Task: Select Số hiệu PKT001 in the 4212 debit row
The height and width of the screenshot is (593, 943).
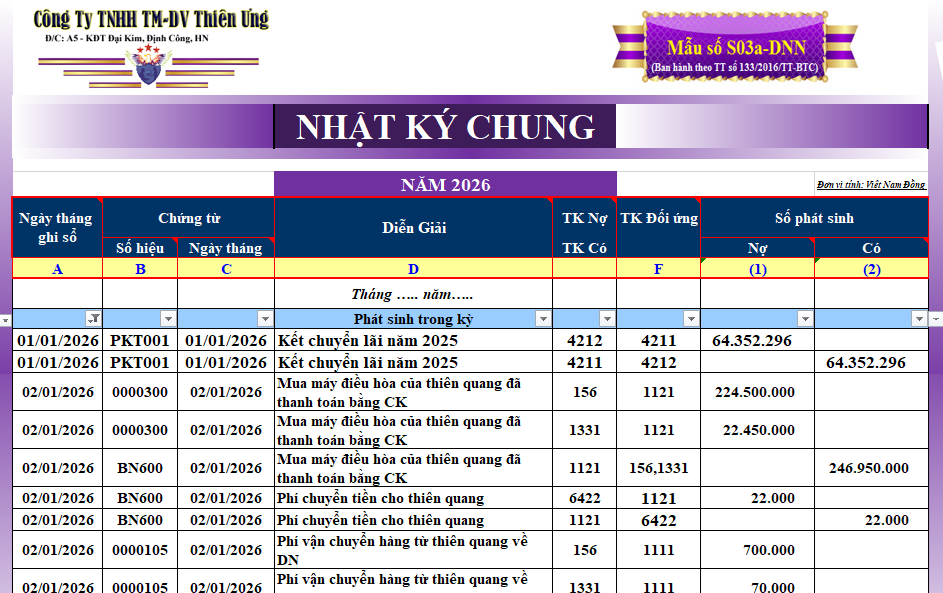Action: [x=140, y=340]
